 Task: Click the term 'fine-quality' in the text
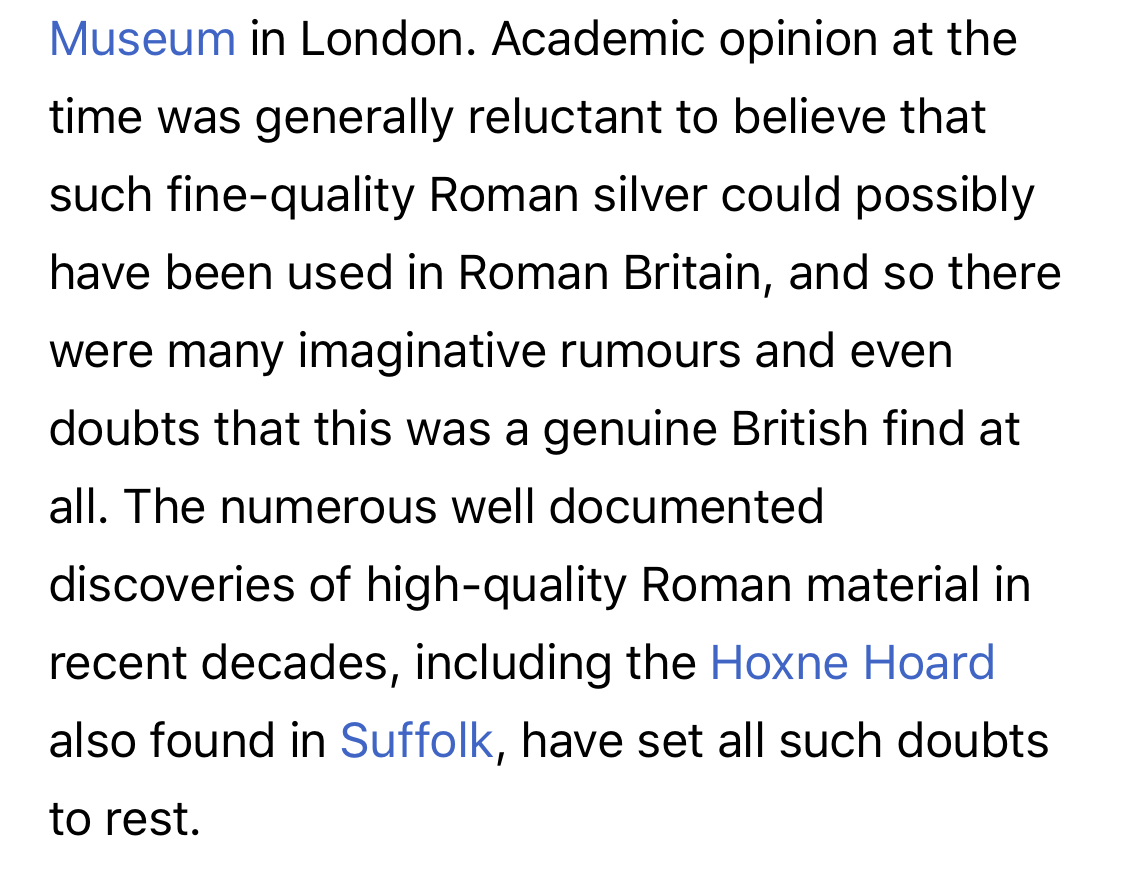[291, 195]
